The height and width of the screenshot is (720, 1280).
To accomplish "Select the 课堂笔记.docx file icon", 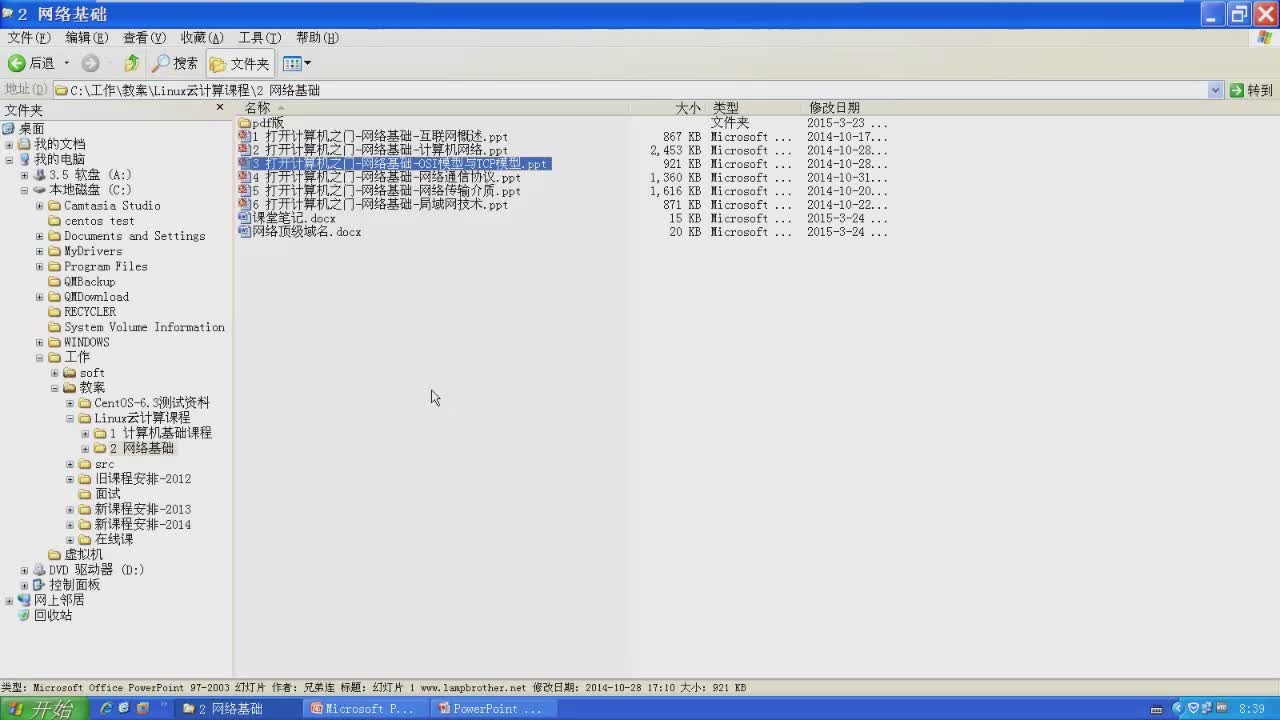I will coord(244,218).
